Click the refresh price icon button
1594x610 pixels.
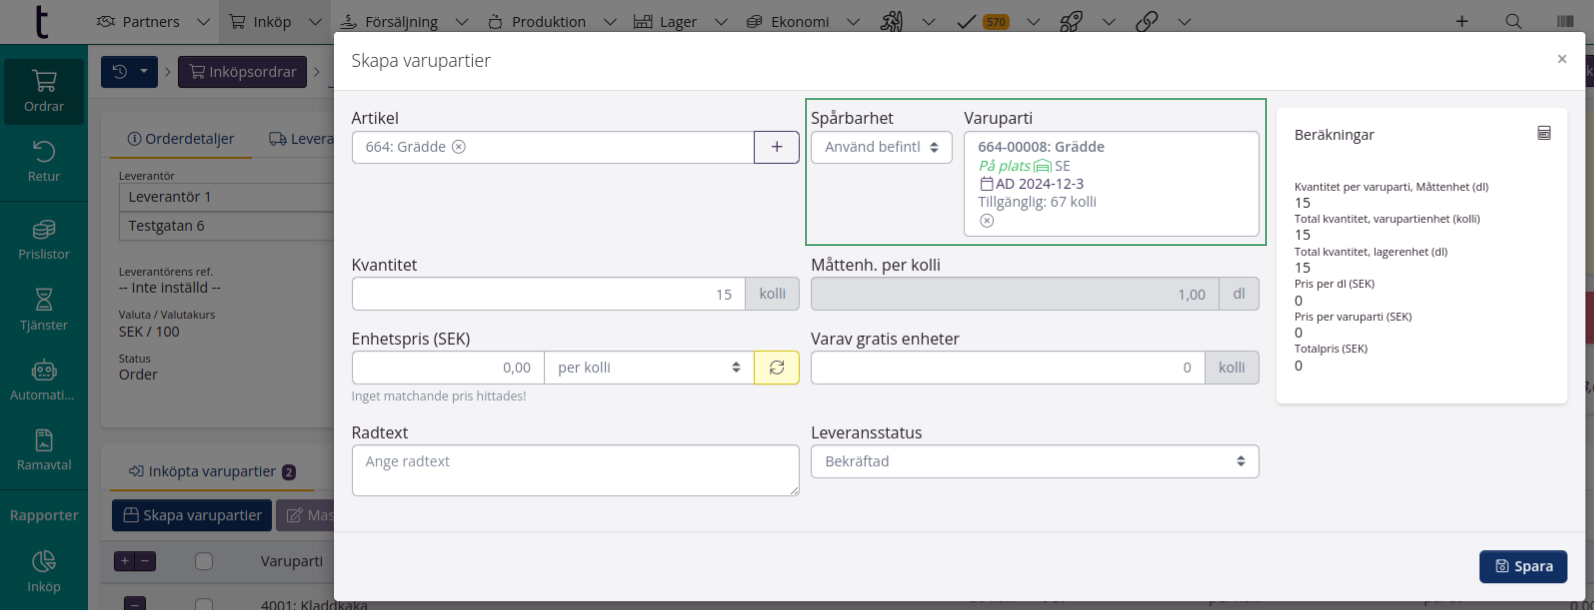(776, 368)
